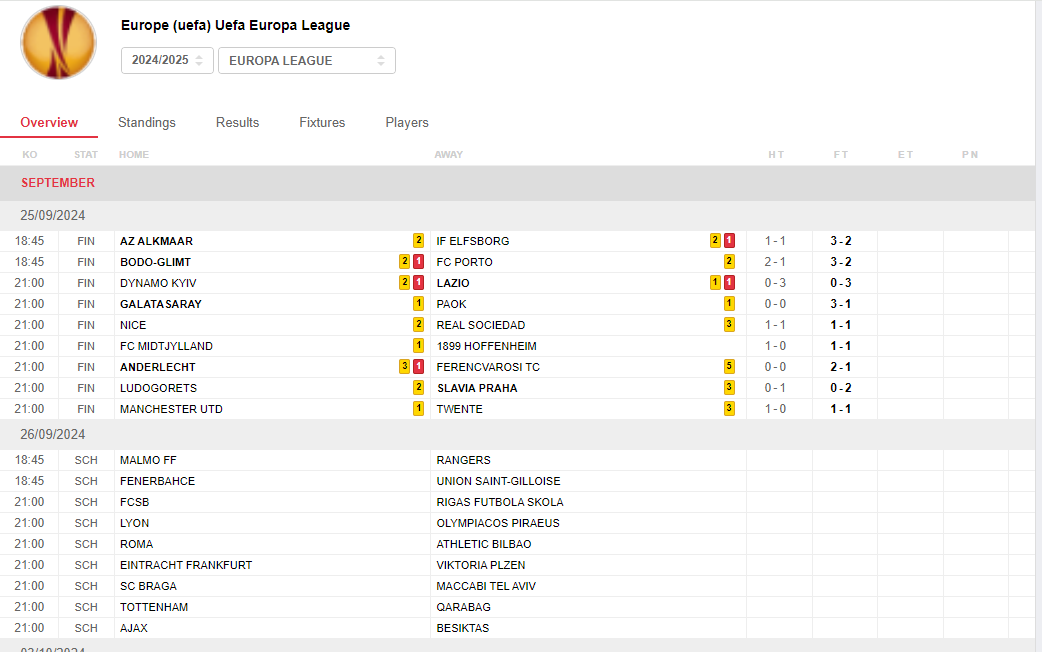Image resolution: width=1042 pixels, height=652 pixels.
Task: Open the Manchester Utd team link
Action: tap(171, 409)
